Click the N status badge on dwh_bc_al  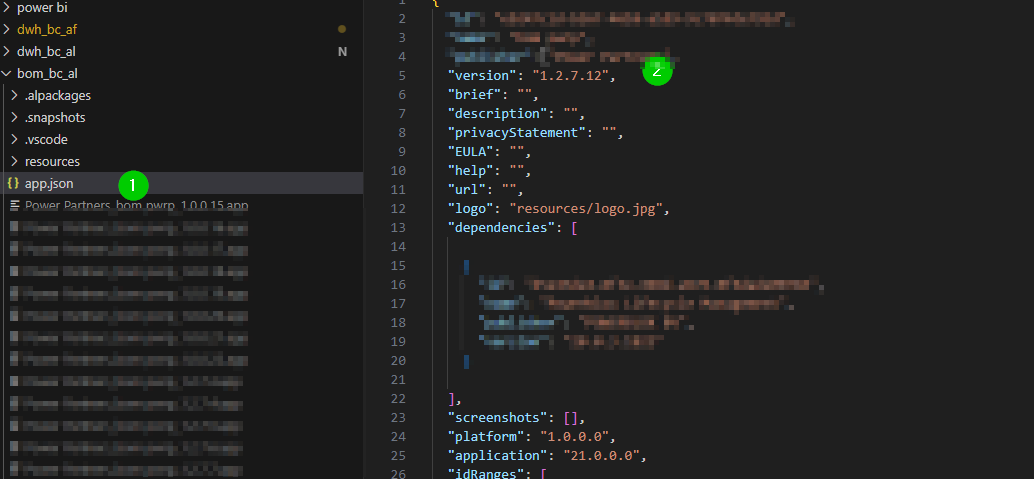tap(342, 51)
